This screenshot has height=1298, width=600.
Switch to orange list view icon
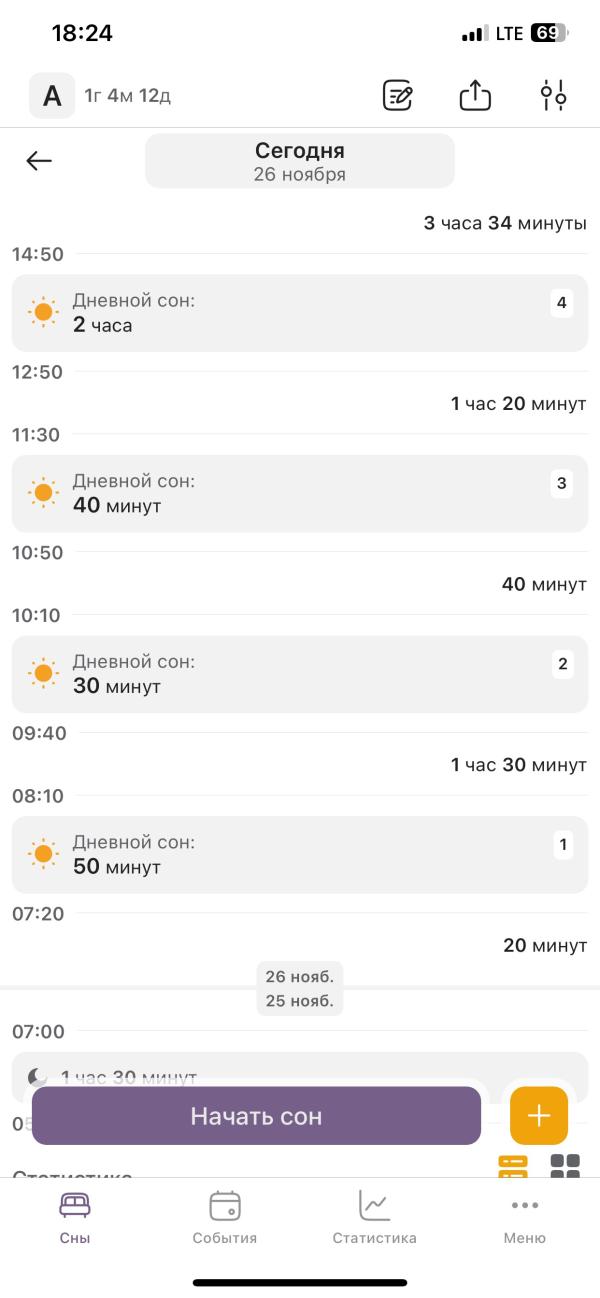pyautogui.click(x=513, y=1166)
